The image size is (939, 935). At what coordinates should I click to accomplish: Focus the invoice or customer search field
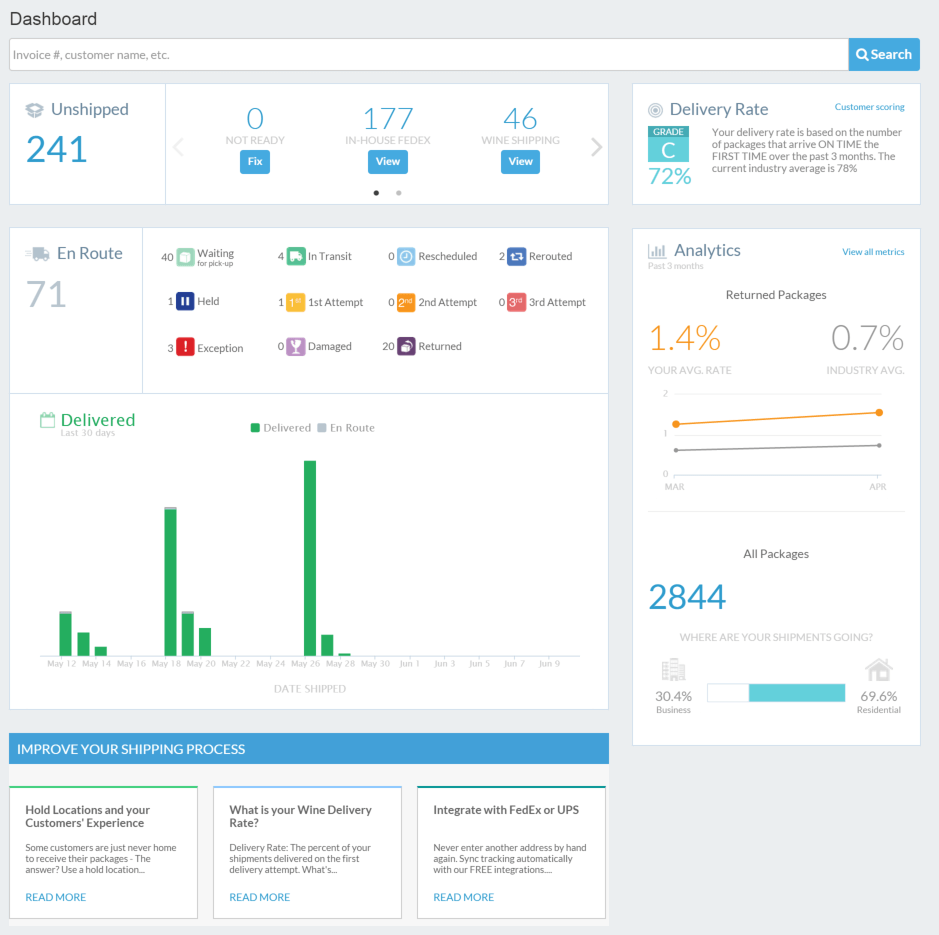(428, 55)
